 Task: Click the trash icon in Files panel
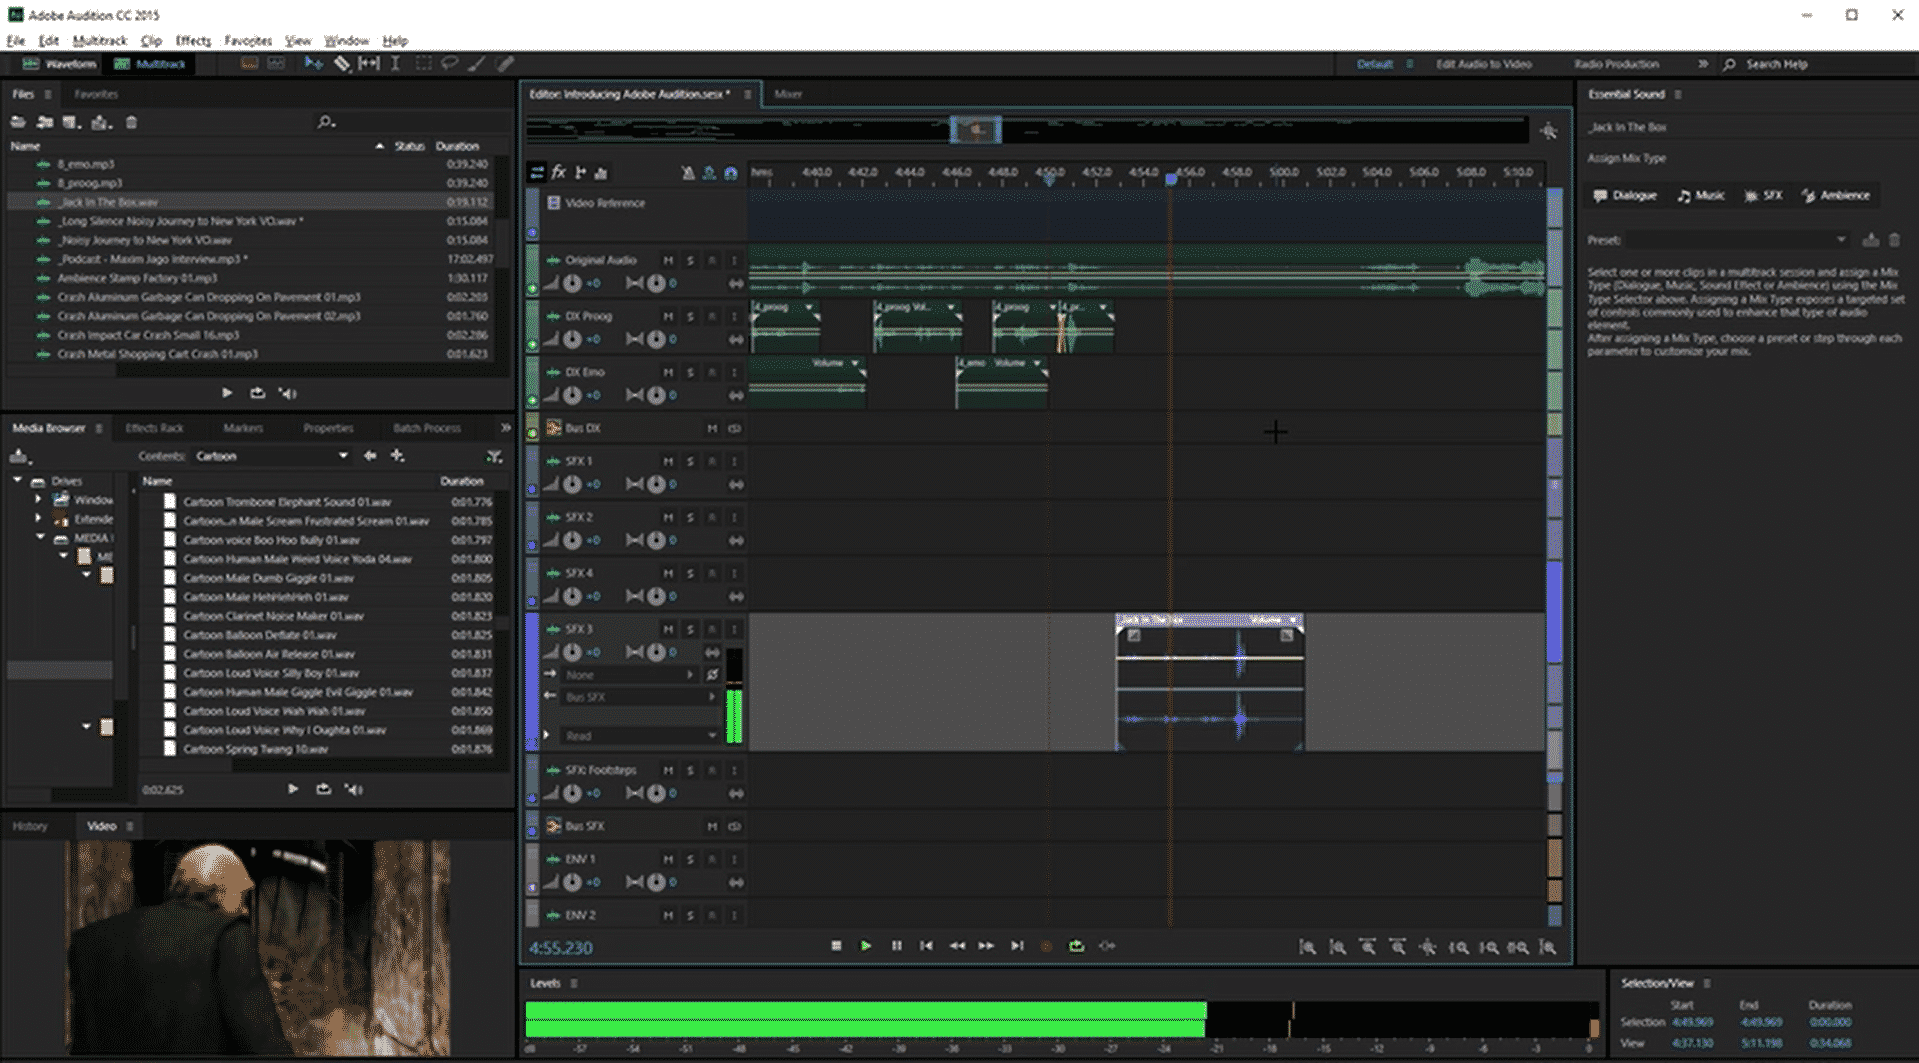131,122
